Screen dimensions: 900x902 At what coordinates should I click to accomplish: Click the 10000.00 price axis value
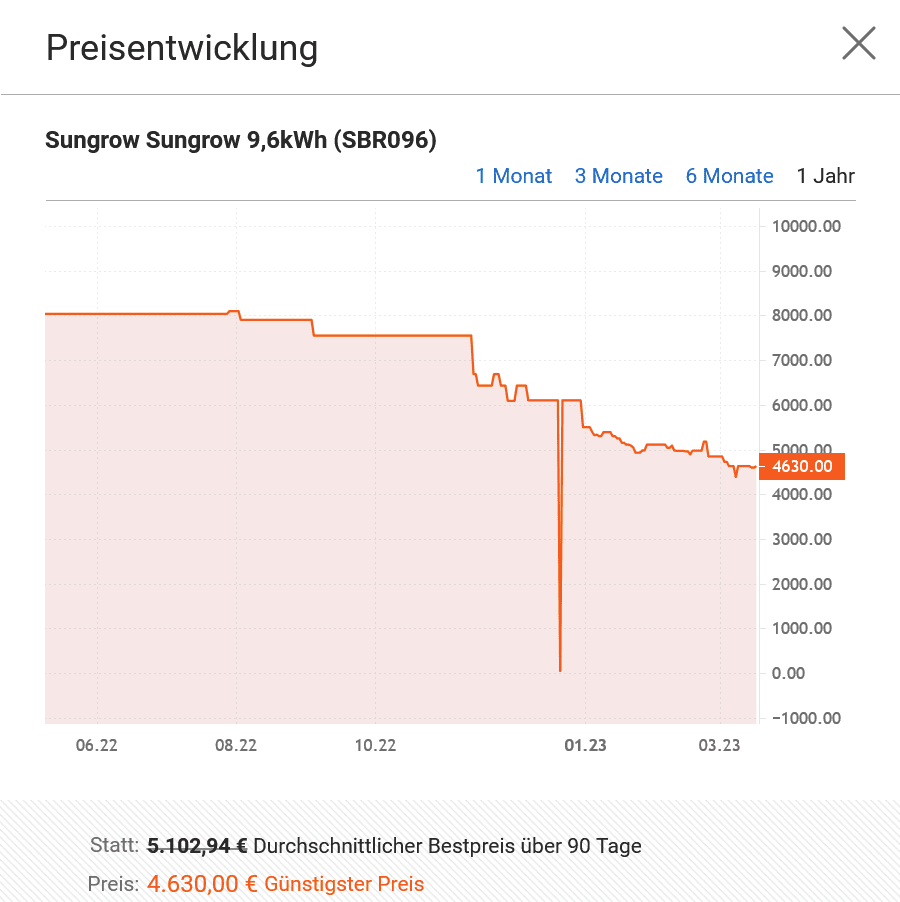806,226
